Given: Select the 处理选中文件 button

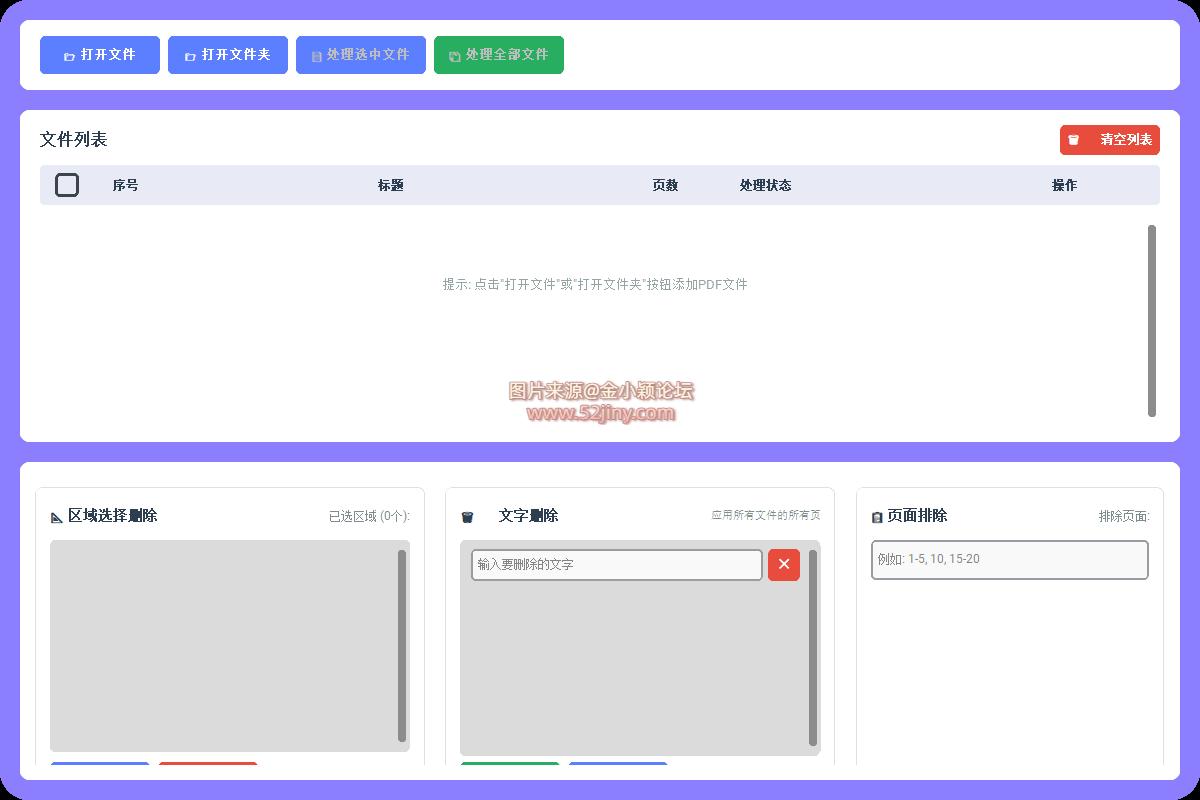Looking at the screenshot, I should pos(361,55).
